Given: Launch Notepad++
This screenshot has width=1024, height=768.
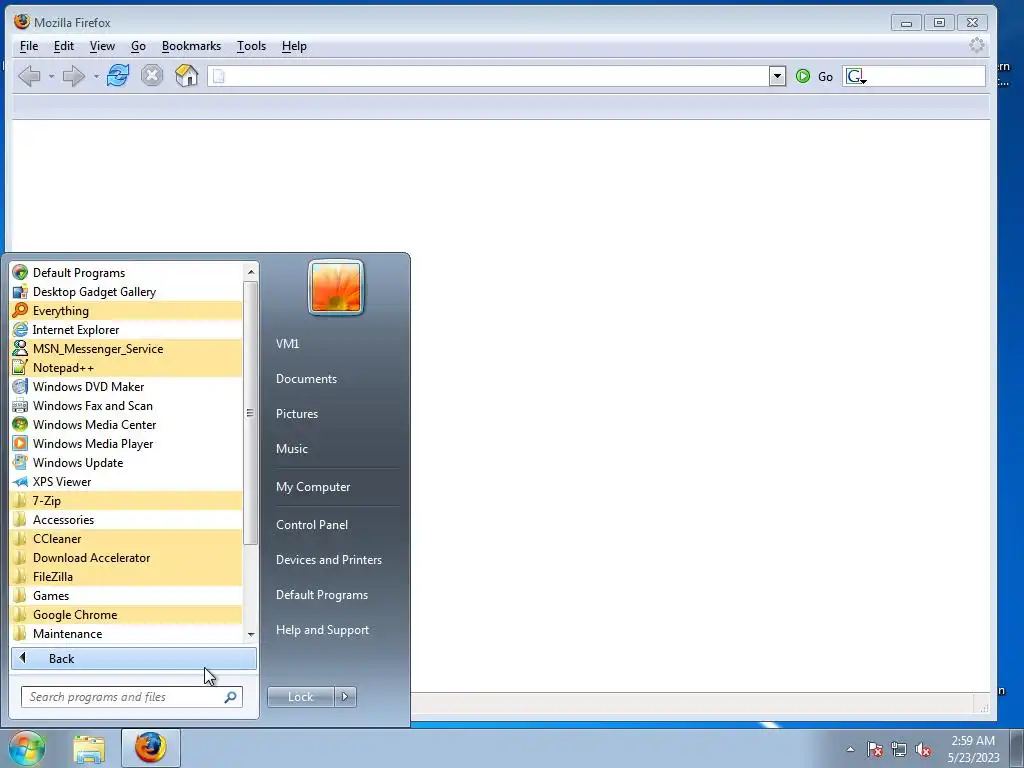Looking at the screenshot, I should click(x=127, y=368).
